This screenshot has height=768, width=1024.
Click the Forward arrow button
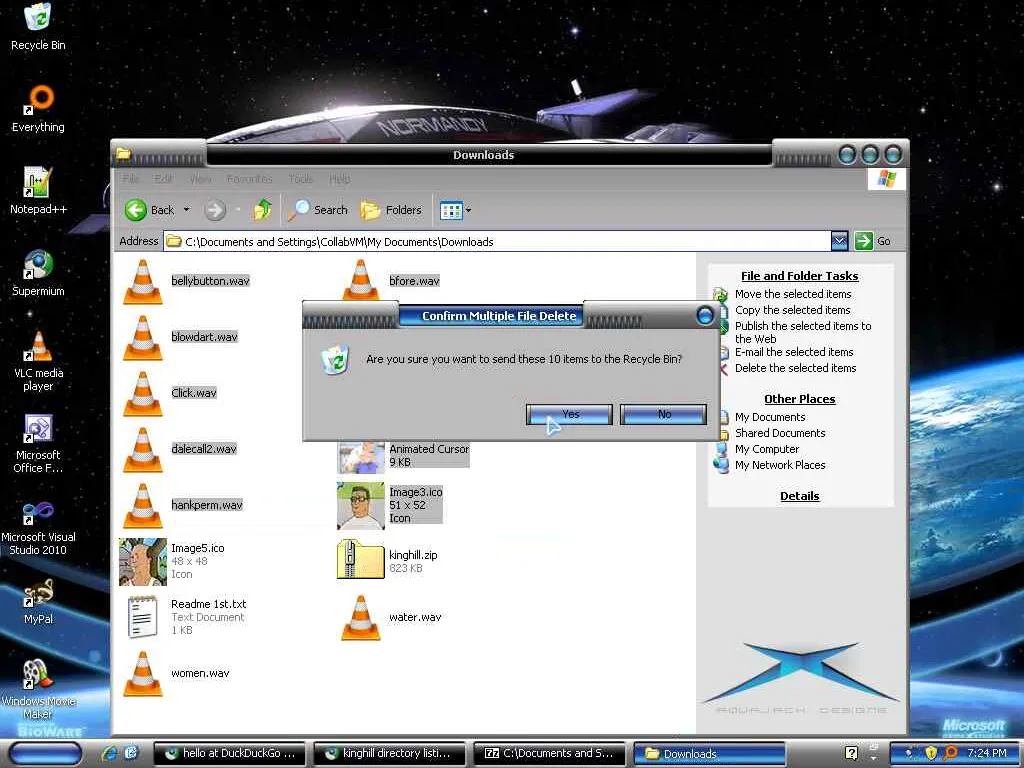(215, 210)
